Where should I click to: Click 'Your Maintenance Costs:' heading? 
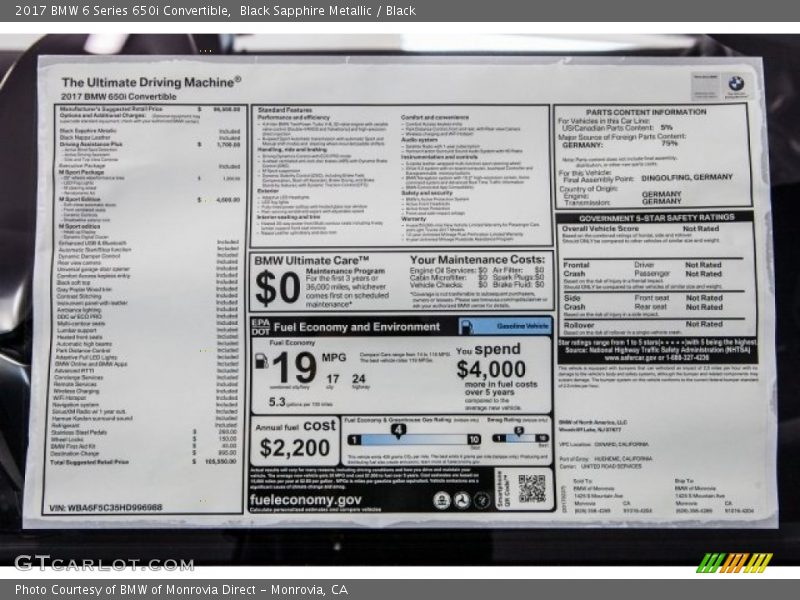click(x=478, y=260)
